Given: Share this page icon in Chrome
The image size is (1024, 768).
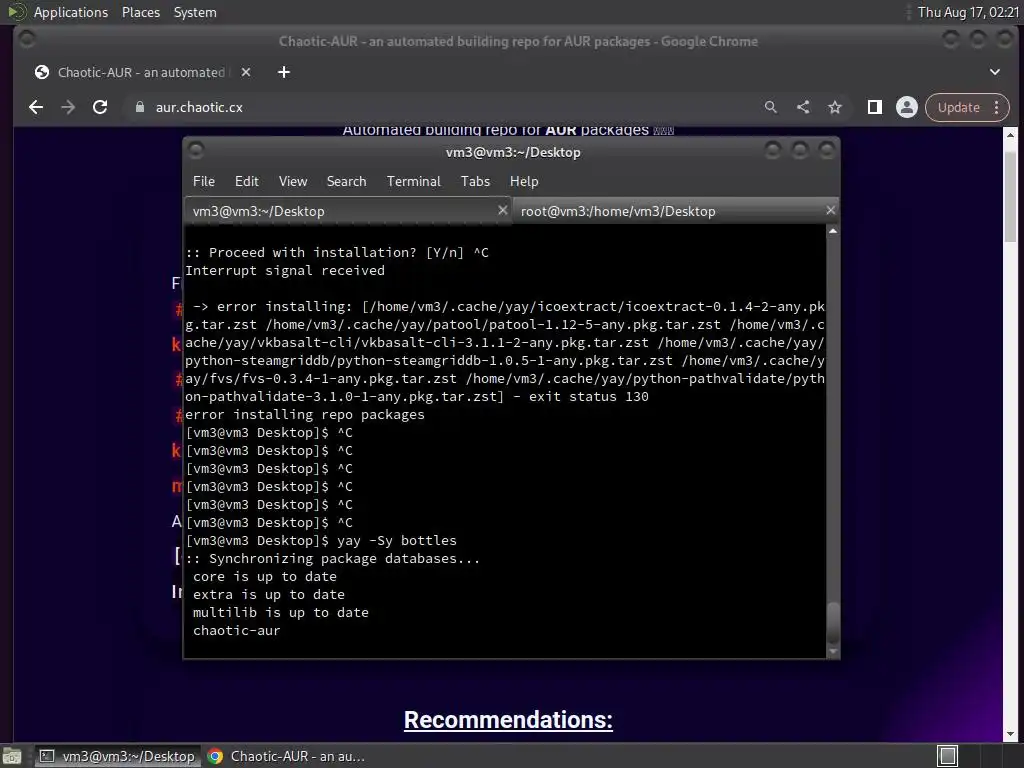Looking at the screenshot, I should [803, 107].
